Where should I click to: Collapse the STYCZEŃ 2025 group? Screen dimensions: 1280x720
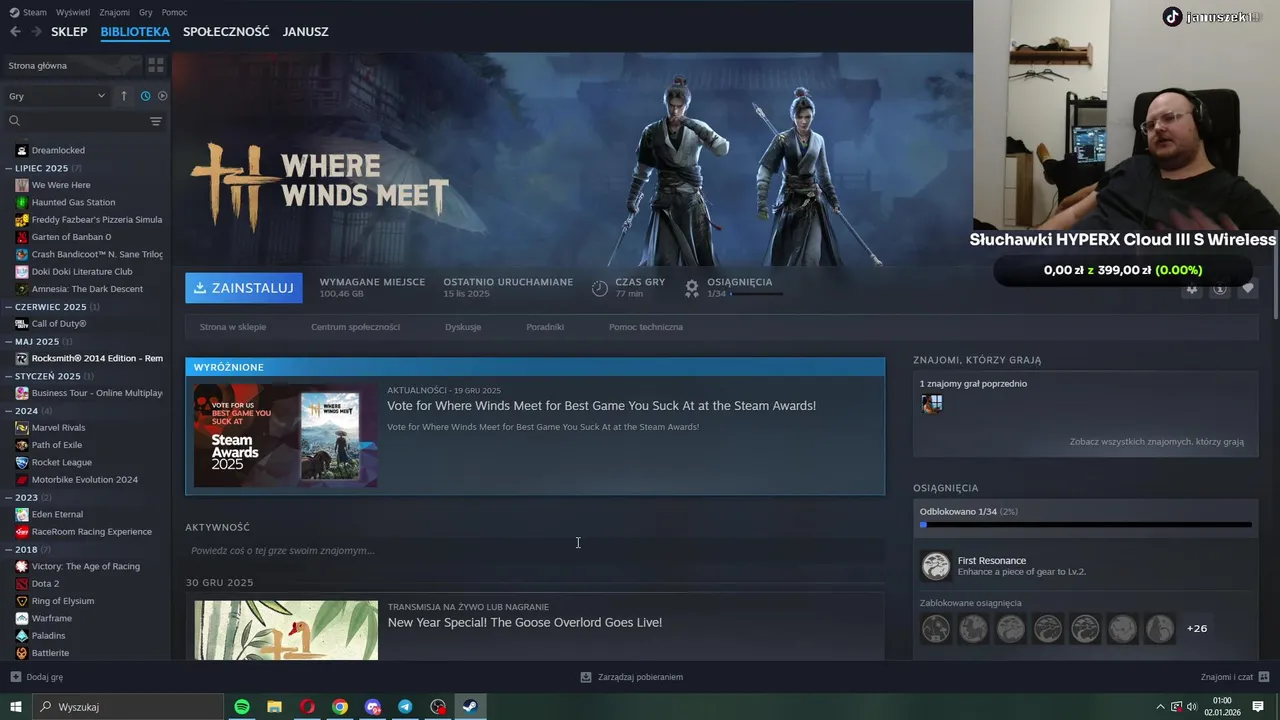pyautogui.click(x=9, y=376)
